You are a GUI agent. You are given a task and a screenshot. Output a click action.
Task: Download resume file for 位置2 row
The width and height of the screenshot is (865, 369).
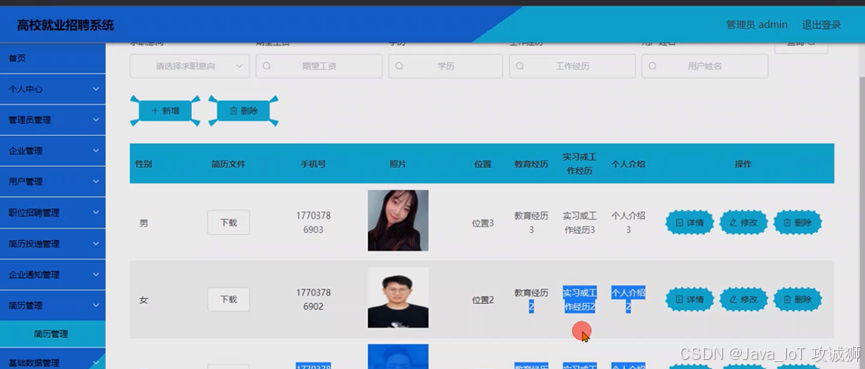[x=228, y=300]
